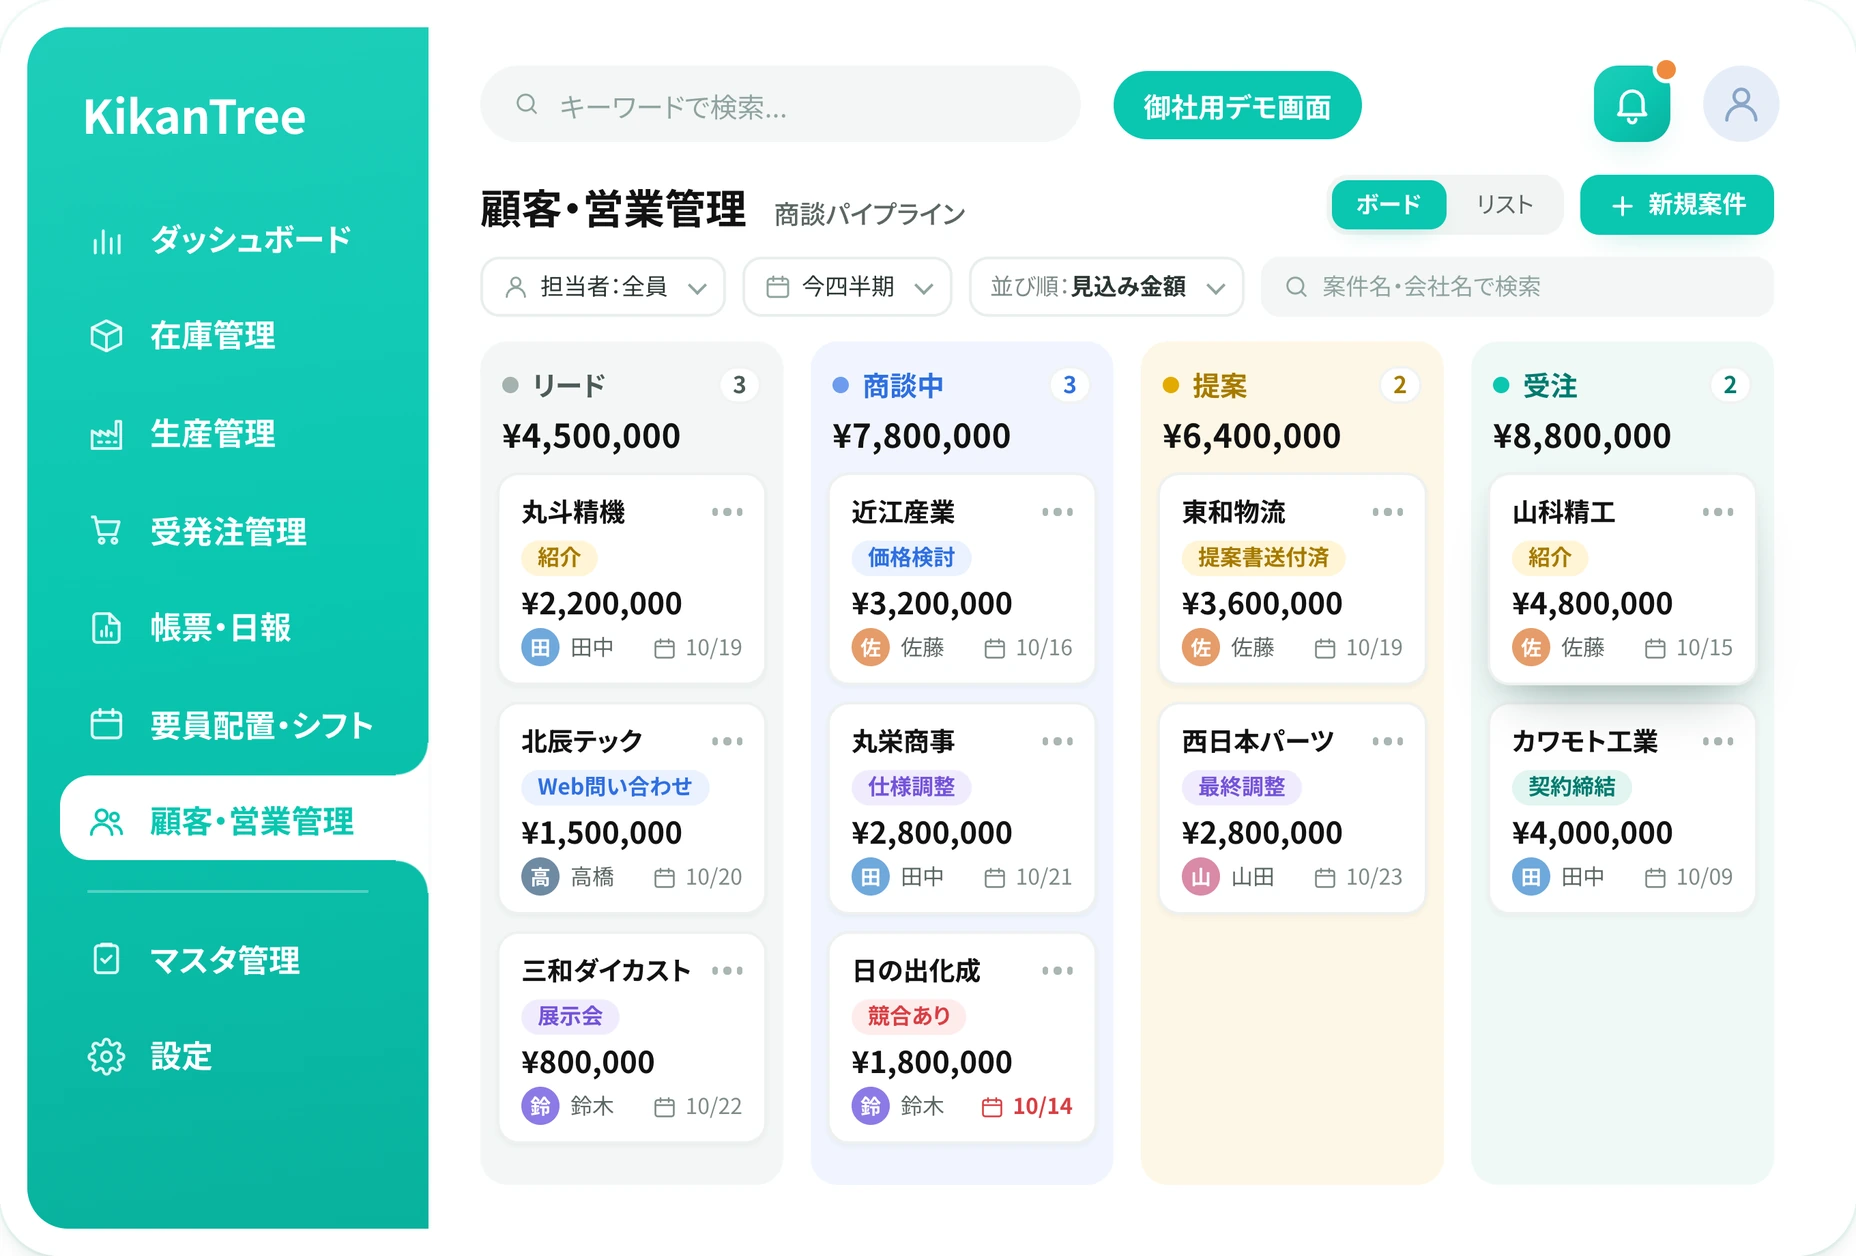The image size is (1856, 1256).
Task: Open more options for 日の出化成 card
Action: [x=1057, y=970]
